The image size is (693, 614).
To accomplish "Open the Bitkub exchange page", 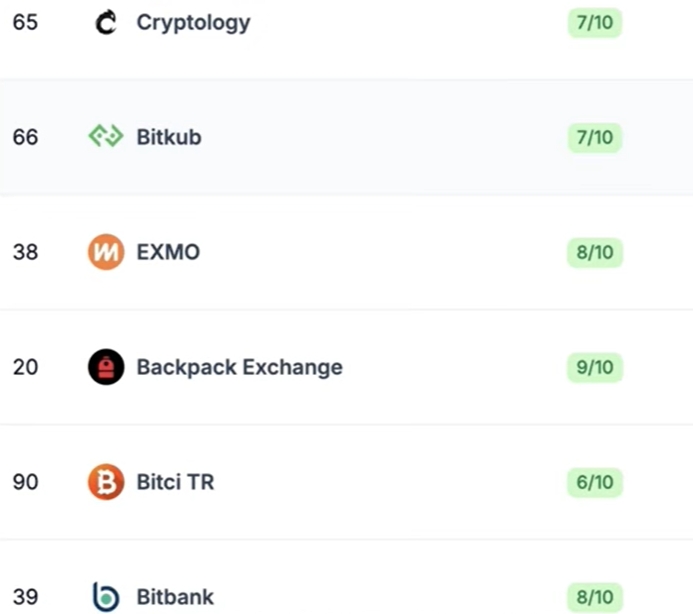I will click(x=169, y=137).
